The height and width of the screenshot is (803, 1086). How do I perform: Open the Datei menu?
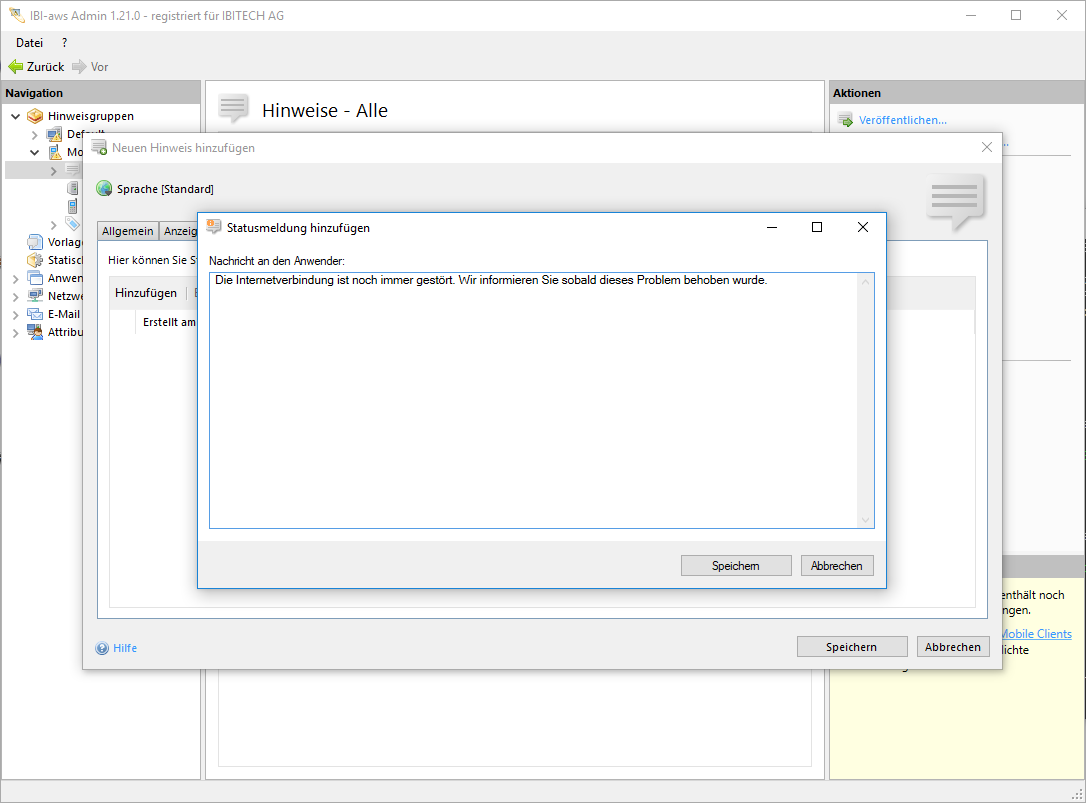point(29,43)
